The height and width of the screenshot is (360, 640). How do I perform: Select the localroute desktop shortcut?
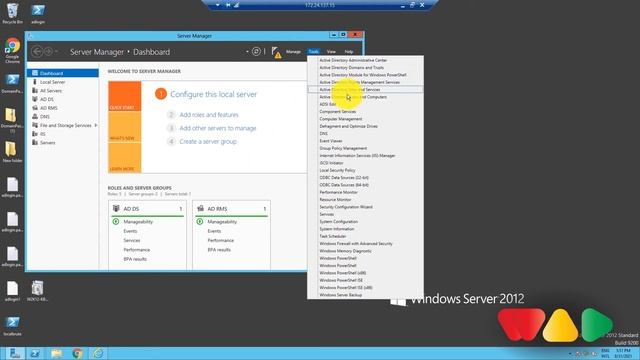tap(12, 326)
